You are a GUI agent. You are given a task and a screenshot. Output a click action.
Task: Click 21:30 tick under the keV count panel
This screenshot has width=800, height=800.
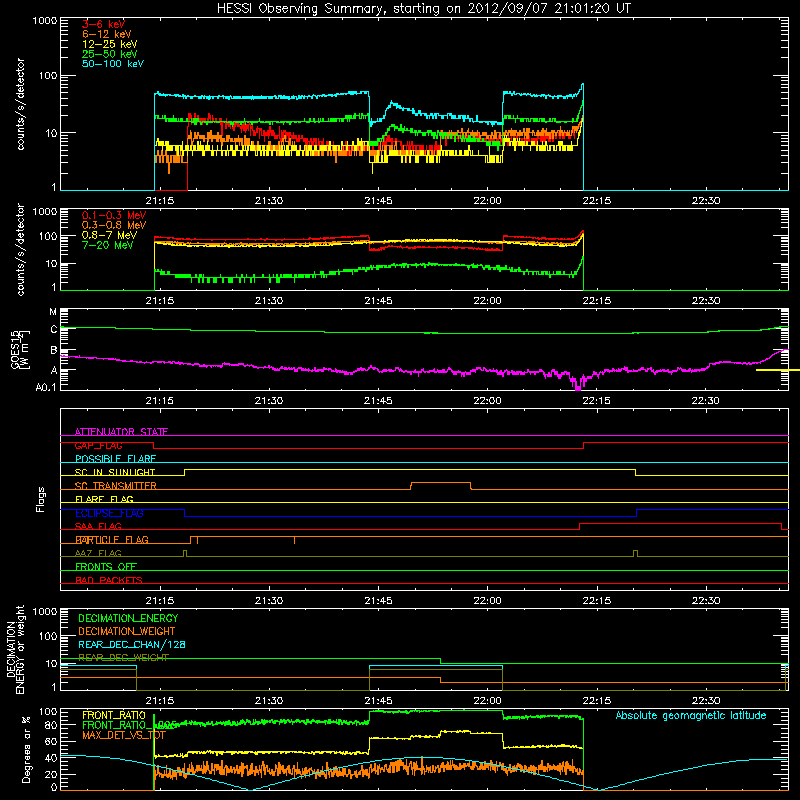tap(269, 201)
